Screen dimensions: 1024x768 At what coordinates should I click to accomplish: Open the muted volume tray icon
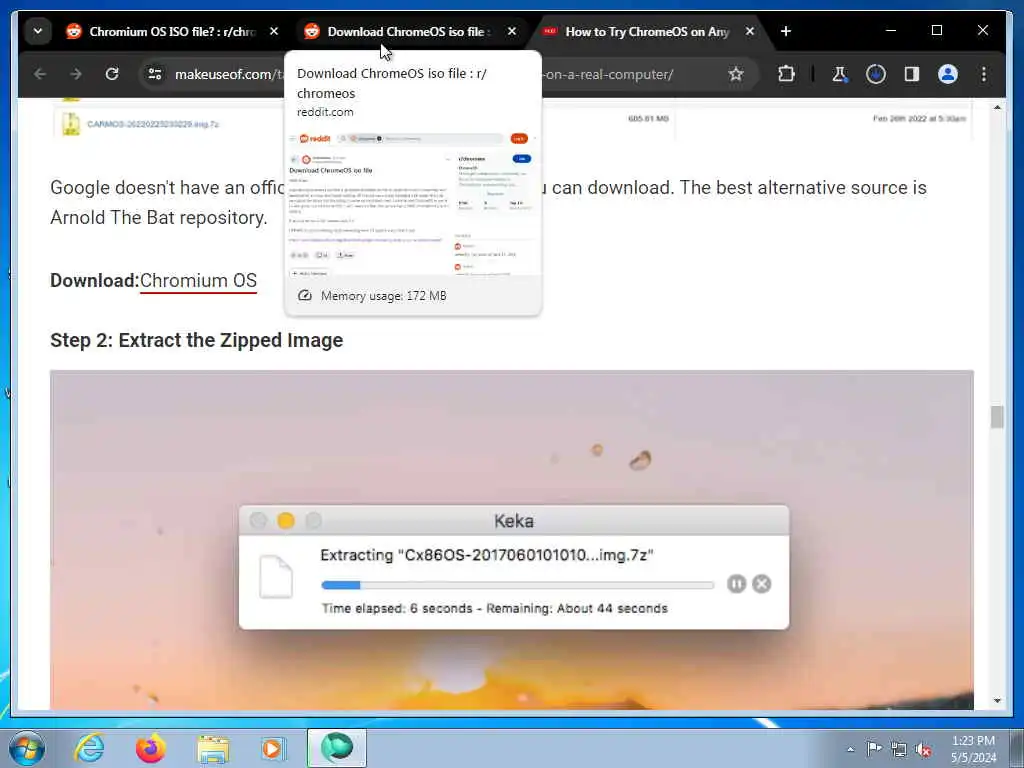923,750
